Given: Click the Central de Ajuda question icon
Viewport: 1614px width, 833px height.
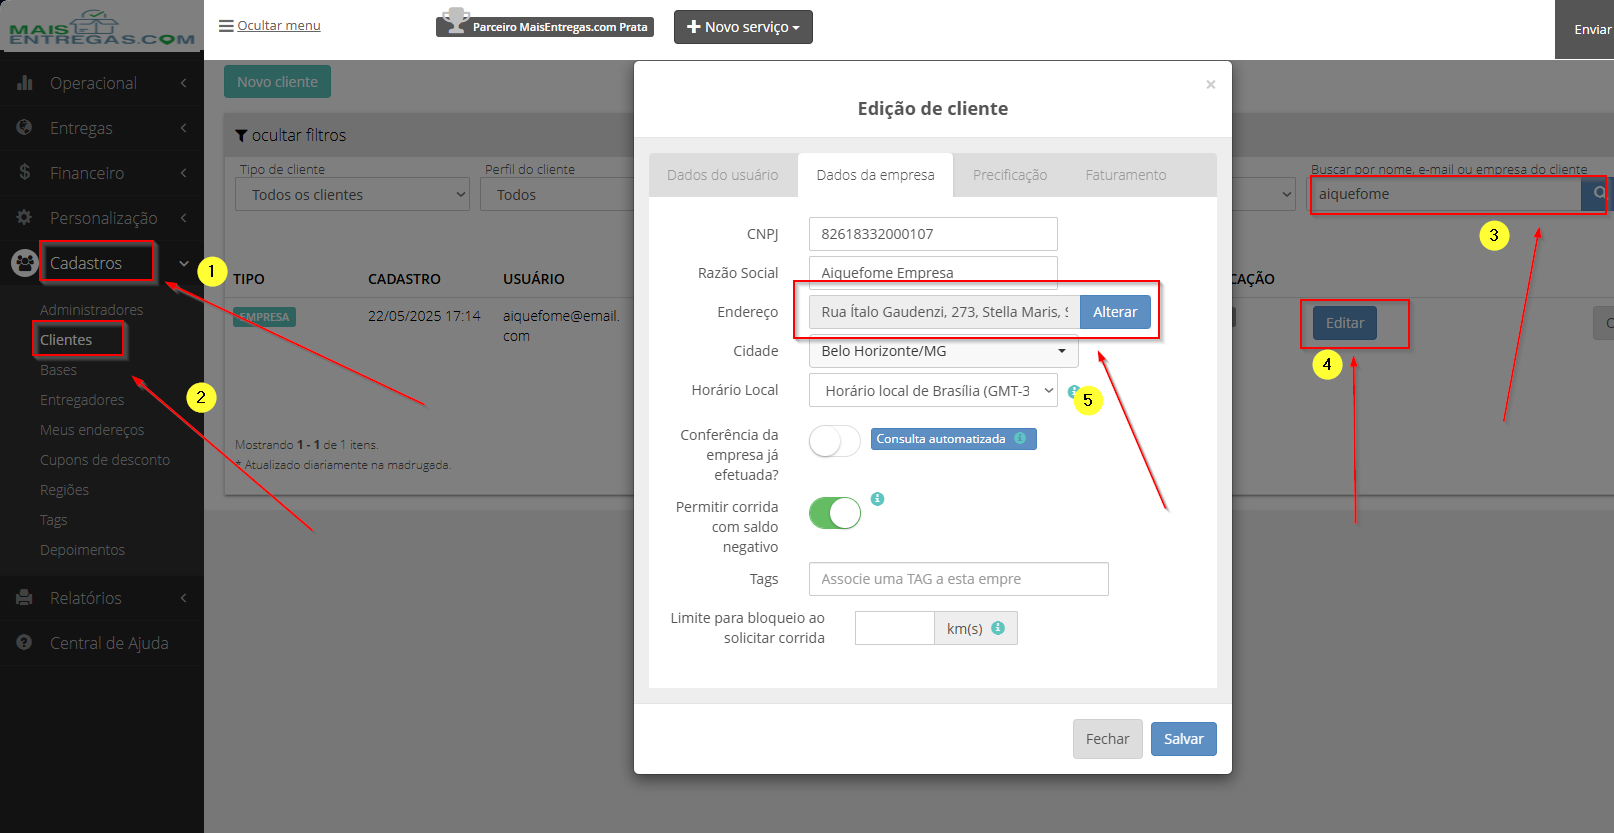Looking at the screenshot, I should (x=25, y=643).
